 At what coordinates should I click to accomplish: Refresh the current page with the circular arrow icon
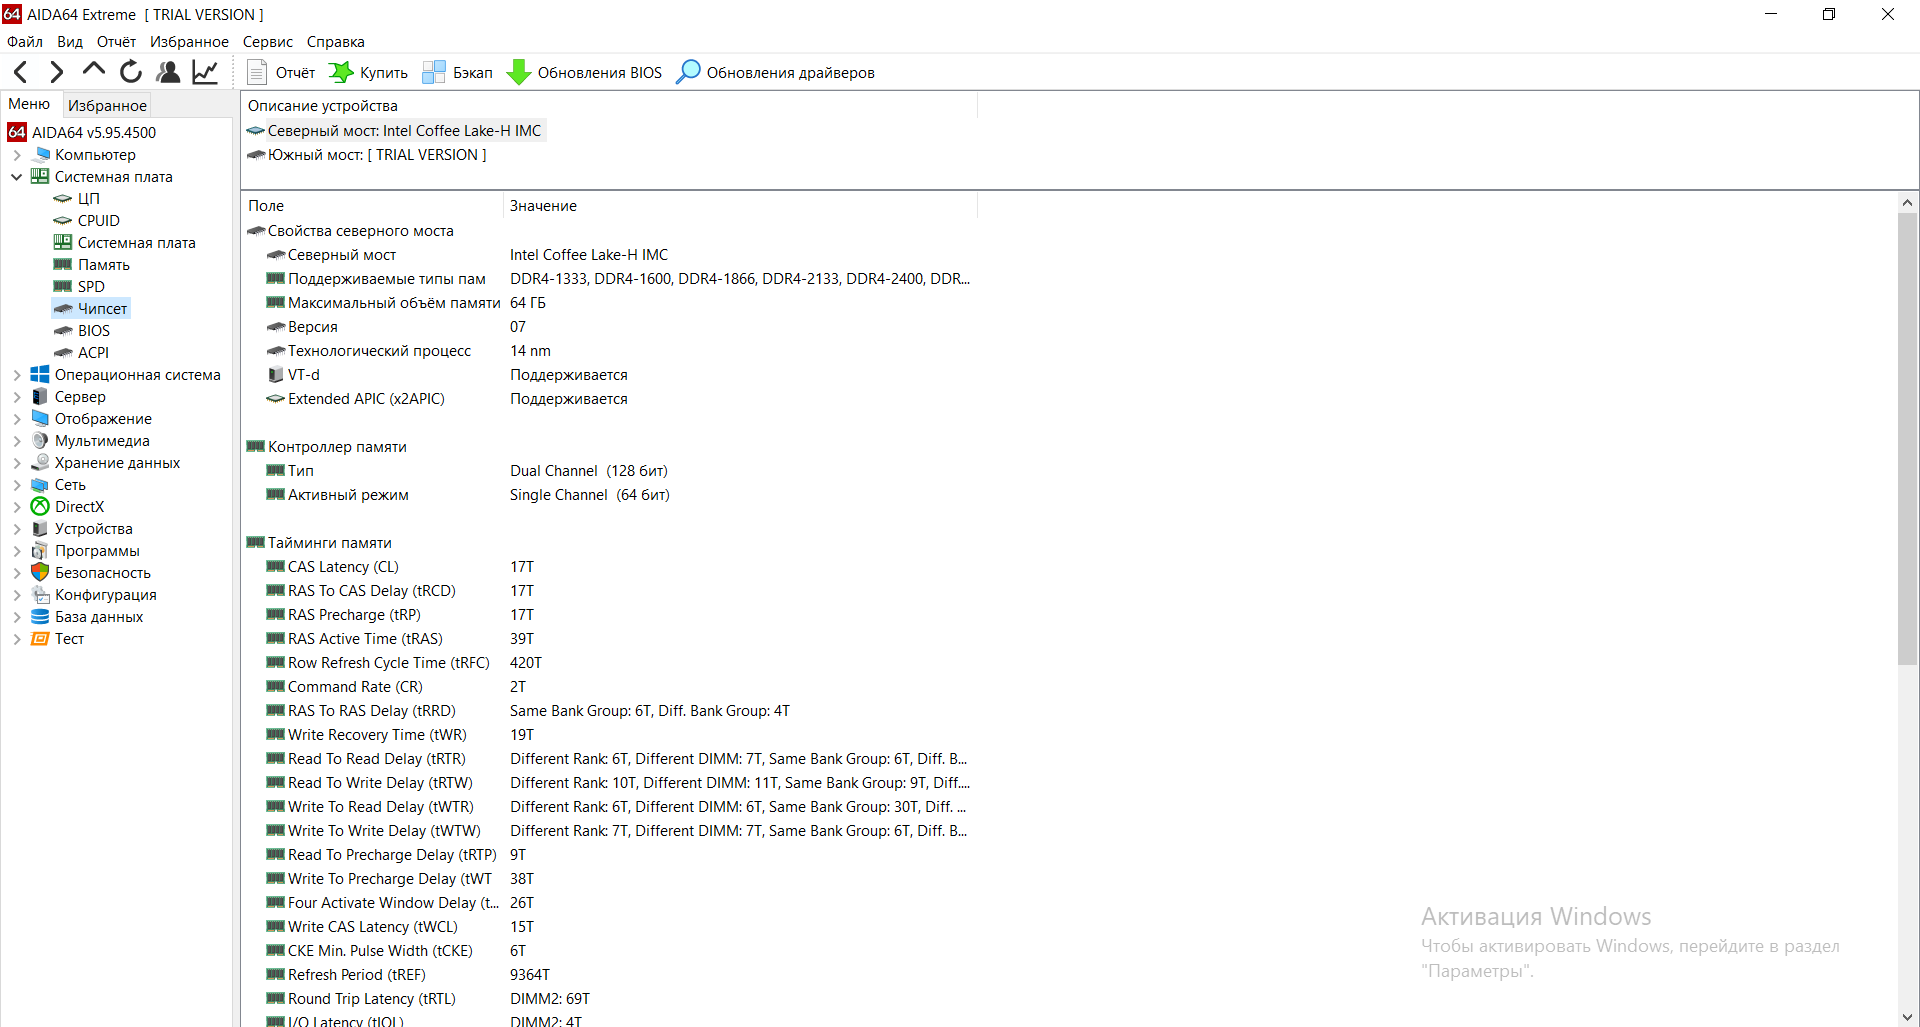pyautogui.click(x=131, y=72)
